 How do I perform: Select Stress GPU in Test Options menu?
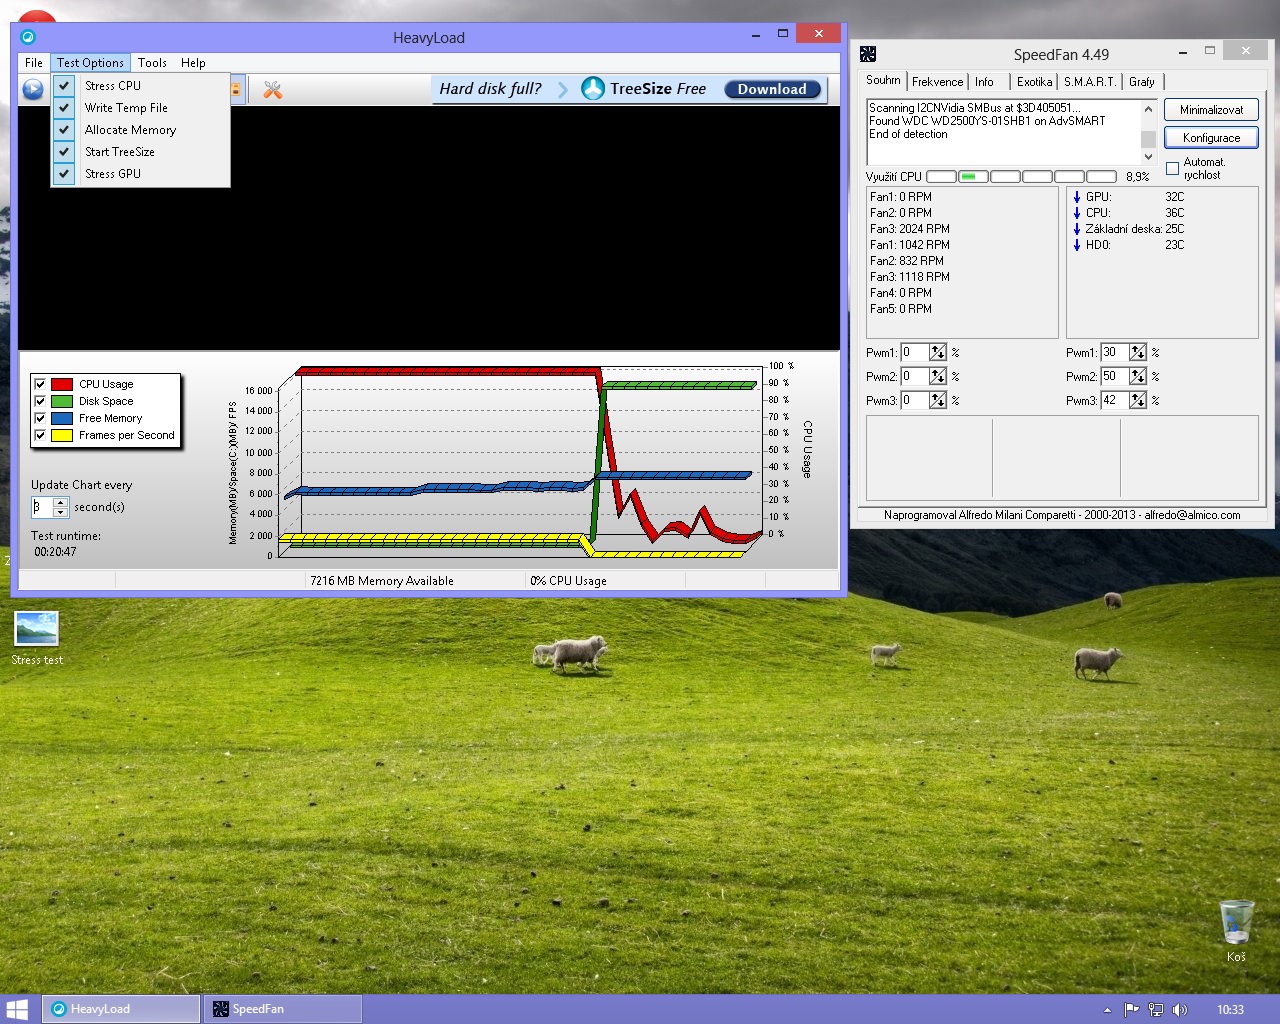point(112,174)
